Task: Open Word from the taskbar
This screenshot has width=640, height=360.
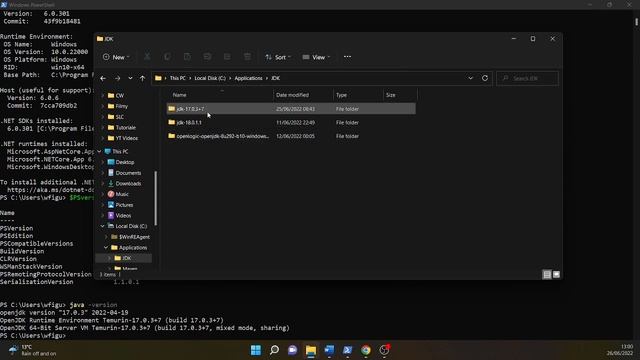Action: click(x=329, y=350)
